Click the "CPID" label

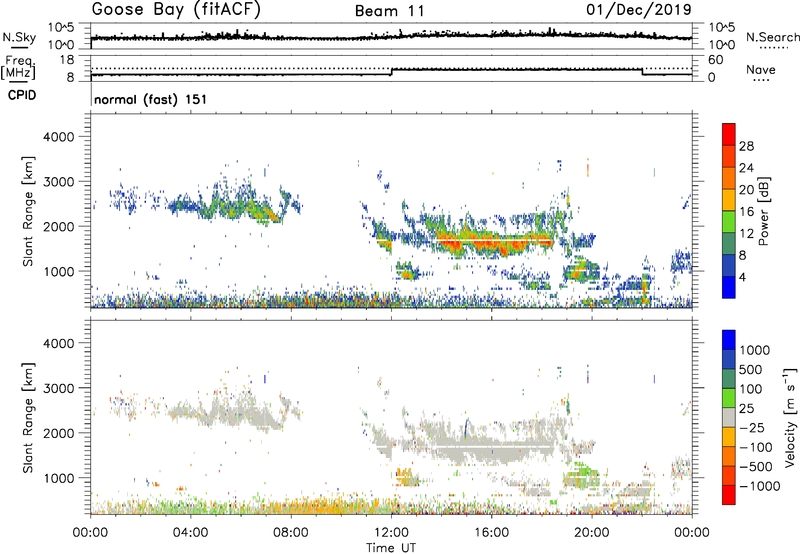22,95
